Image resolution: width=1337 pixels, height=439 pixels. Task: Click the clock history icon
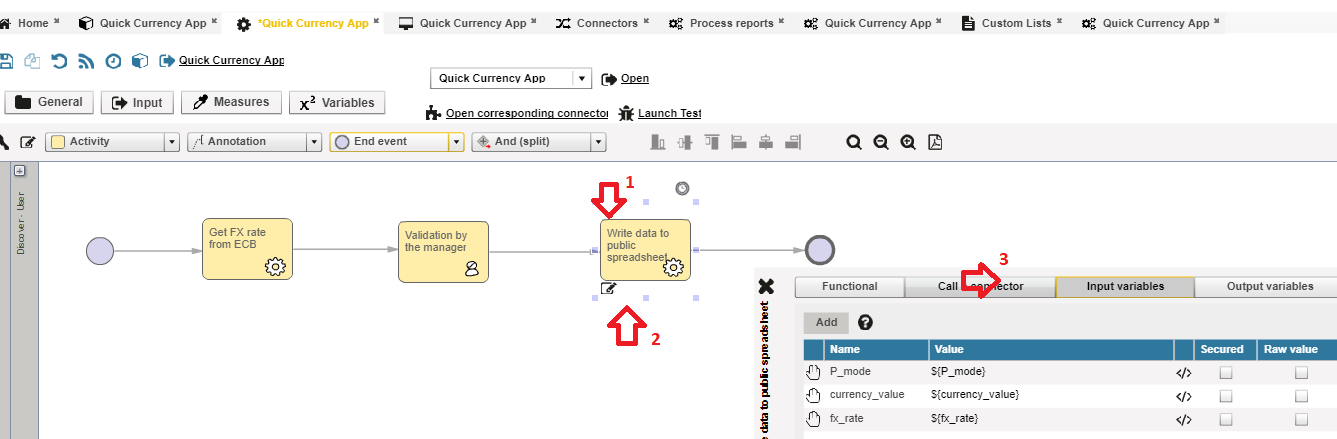click(113, 61)
